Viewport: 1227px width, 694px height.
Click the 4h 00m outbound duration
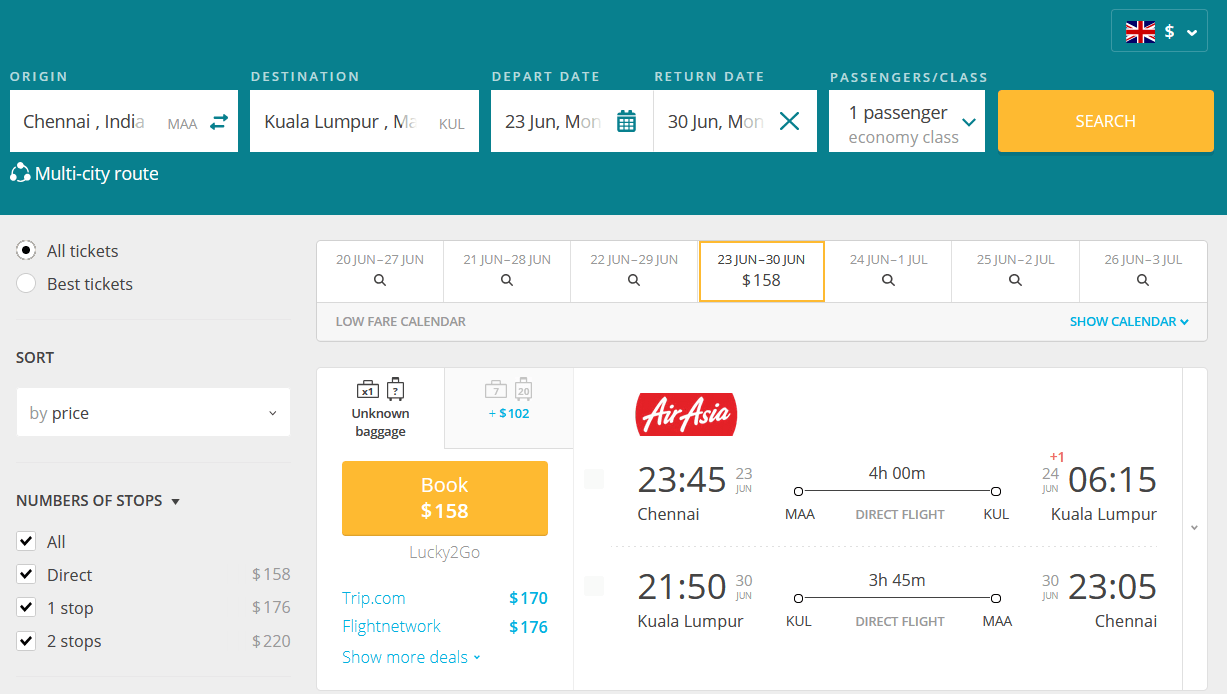coord(896,473)
